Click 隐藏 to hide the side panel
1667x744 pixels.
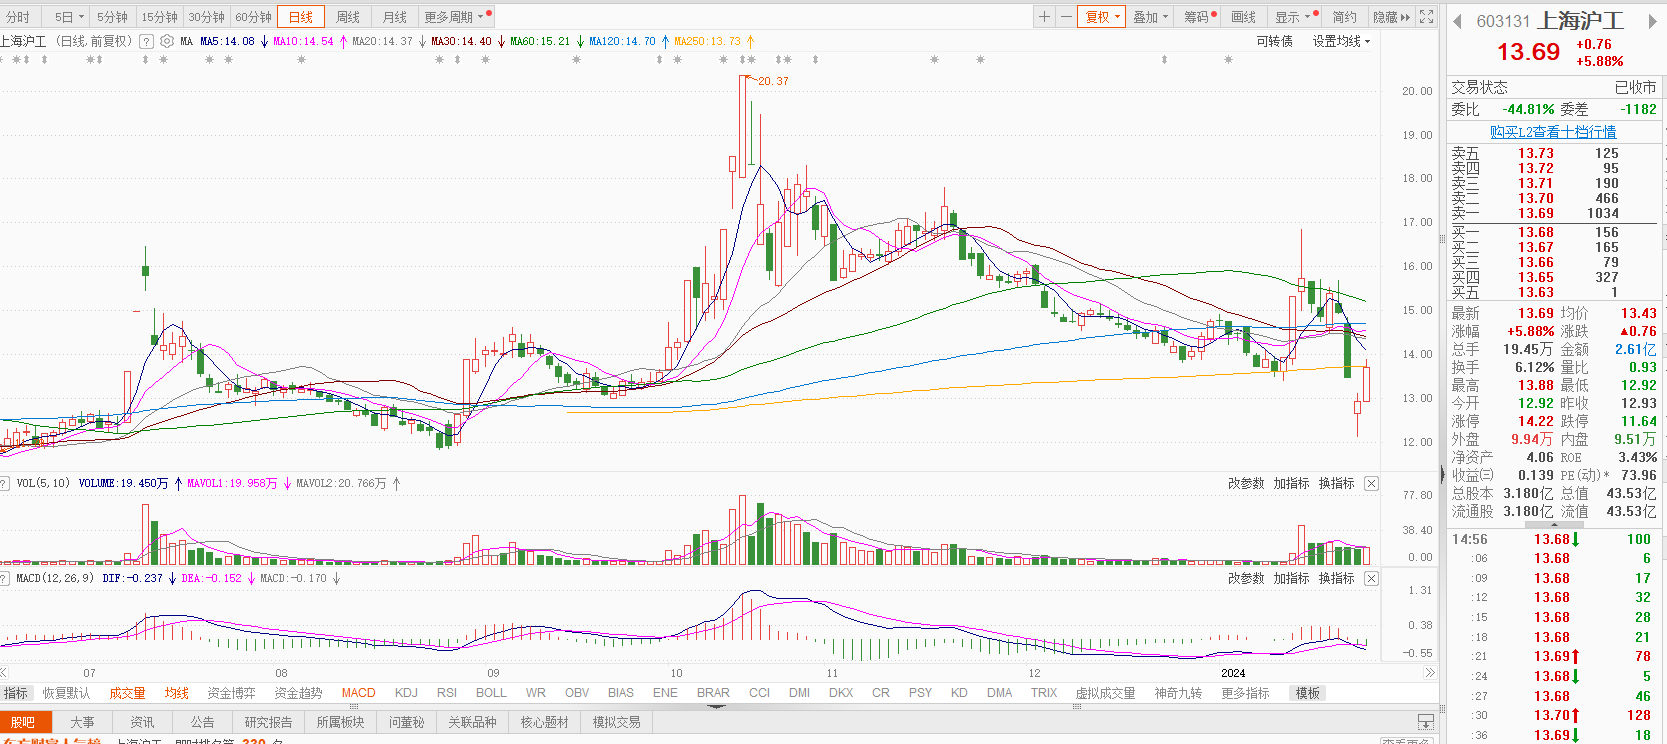[x=1390, y=17]
